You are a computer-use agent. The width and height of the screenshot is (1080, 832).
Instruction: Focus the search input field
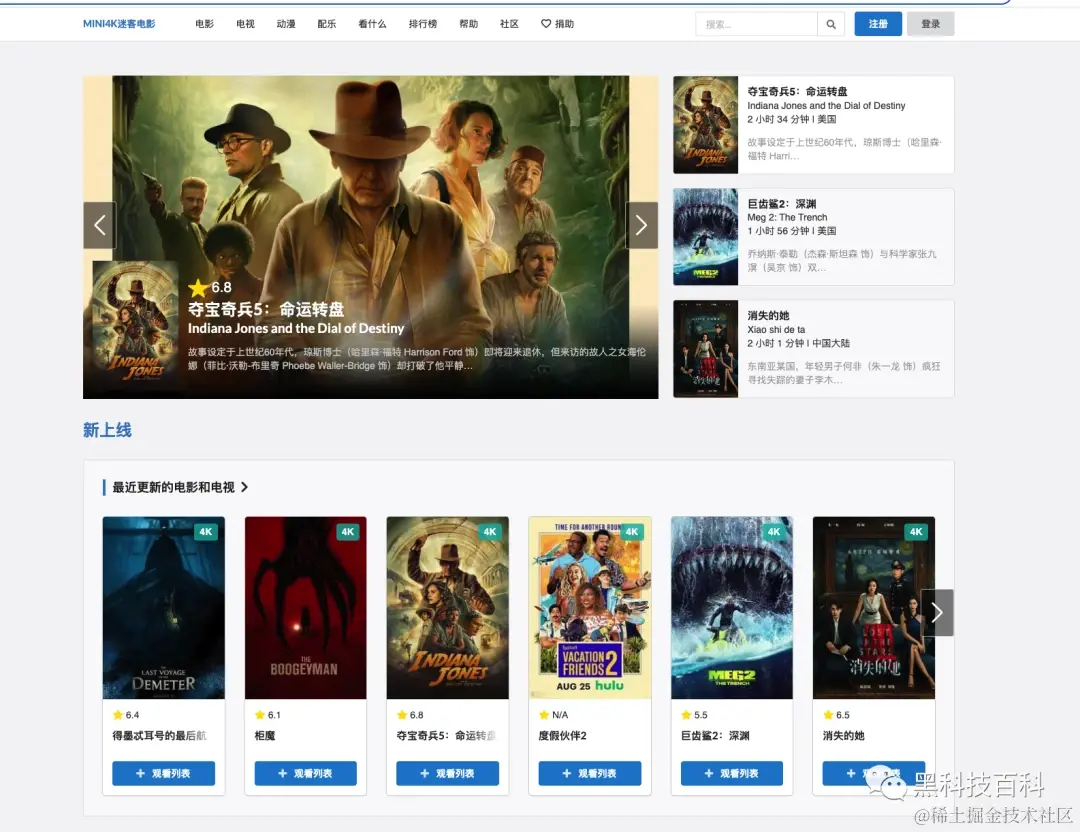click(x=756, y=24)
